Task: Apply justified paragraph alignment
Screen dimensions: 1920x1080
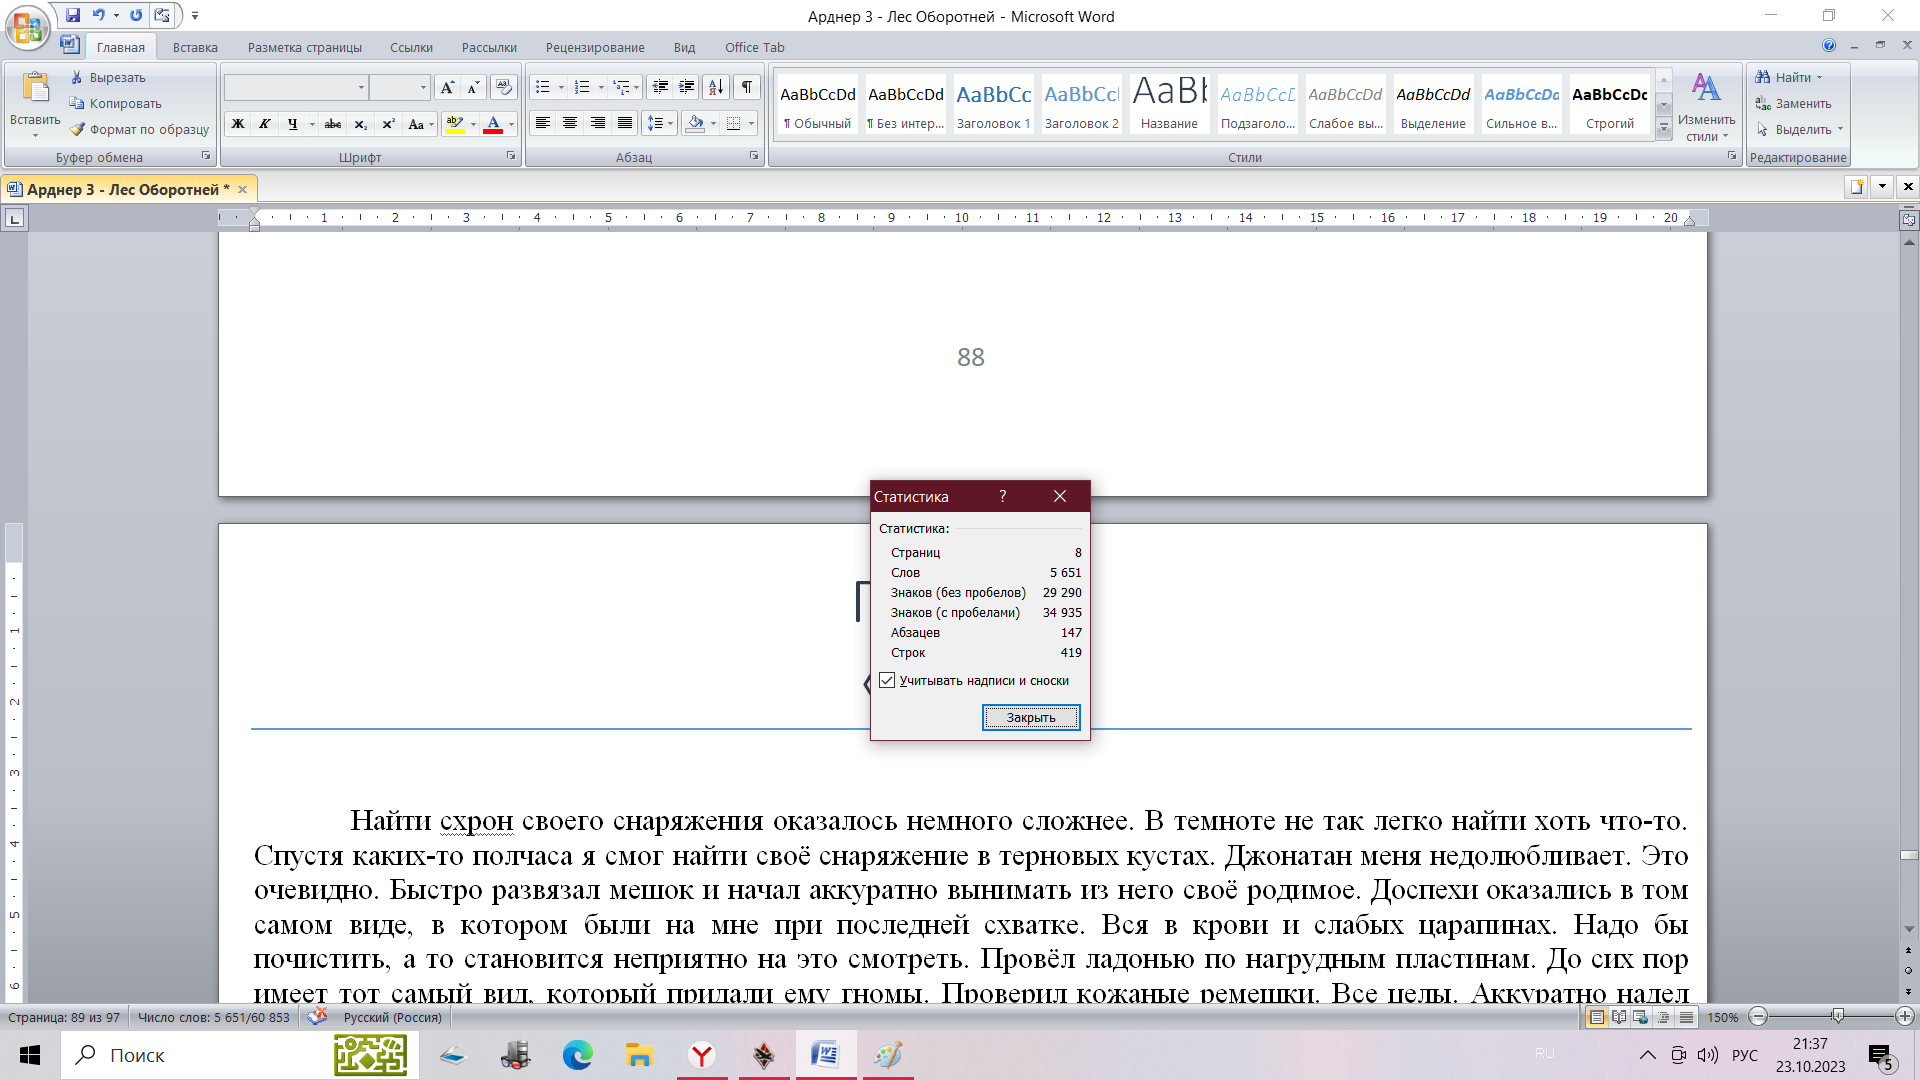Action: point(625,123)
